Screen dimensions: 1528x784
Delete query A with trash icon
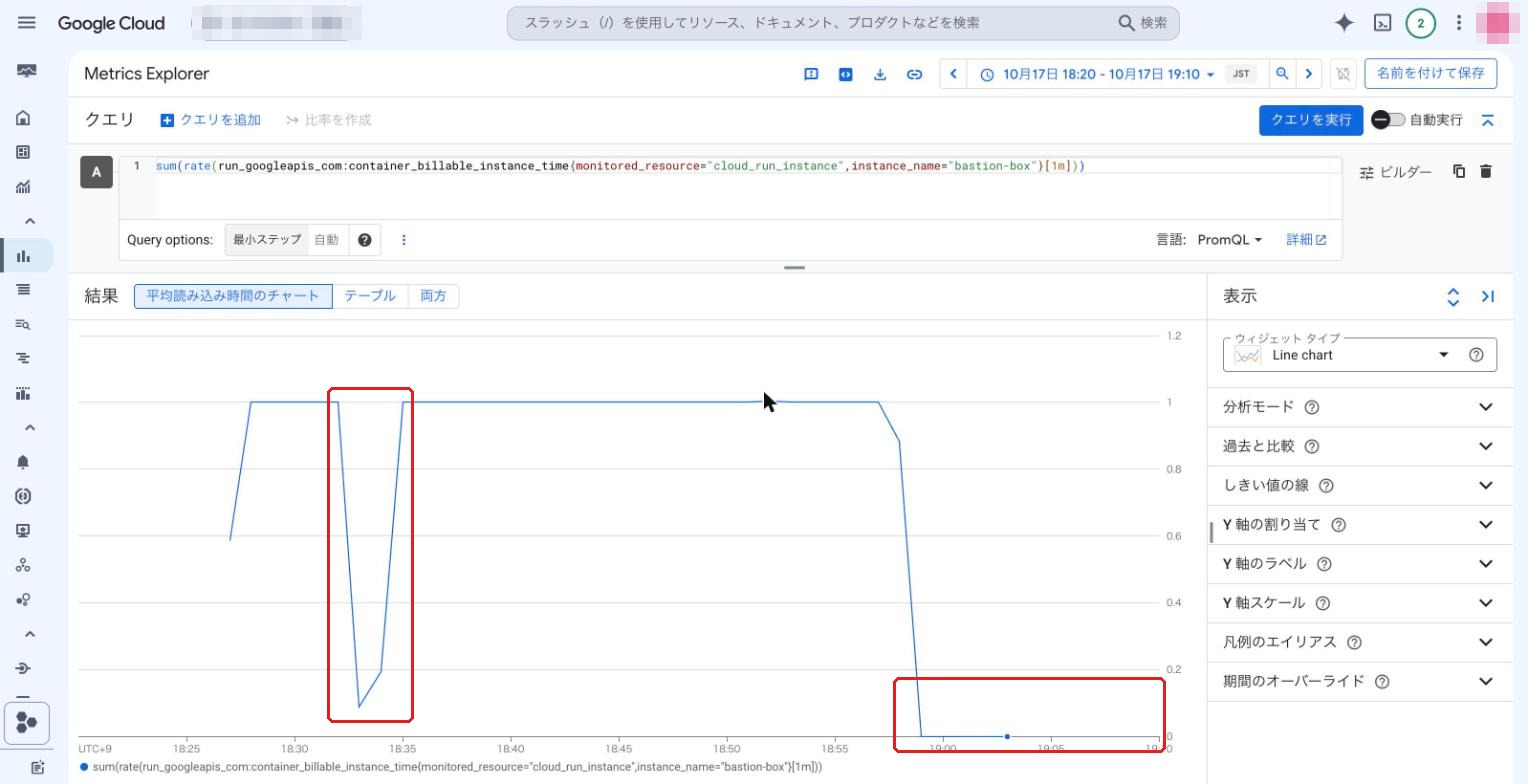tap(1486, 172)
